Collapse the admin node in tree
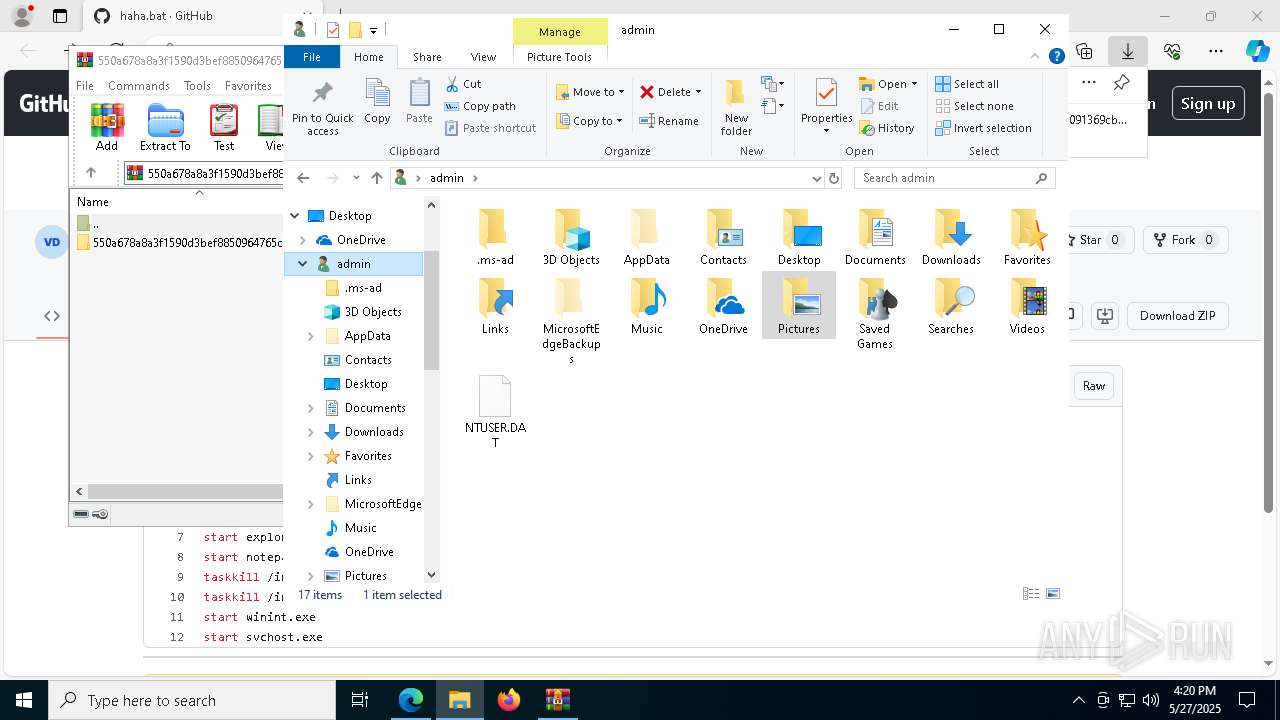 click(303, 264)
